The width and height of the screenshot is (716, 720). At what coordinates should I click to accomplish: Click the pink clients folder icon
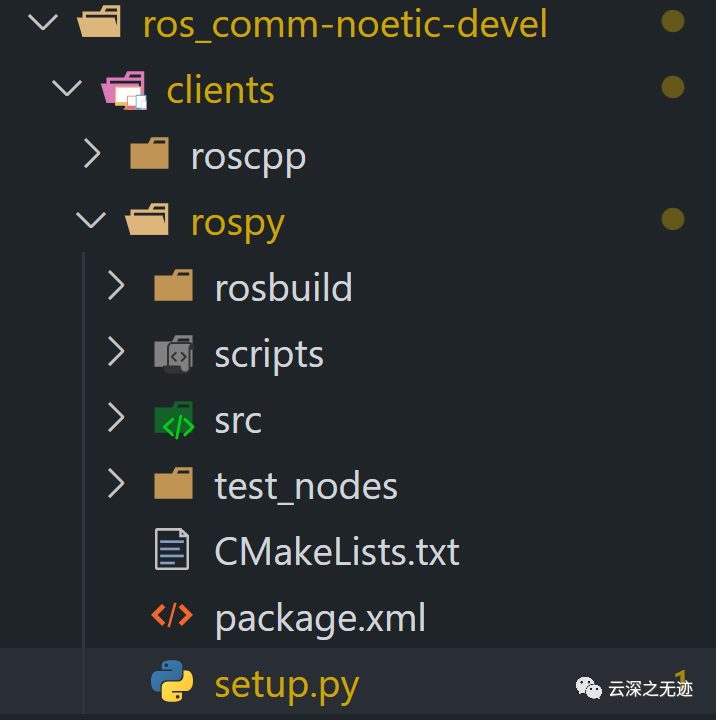tap(124, 90)
